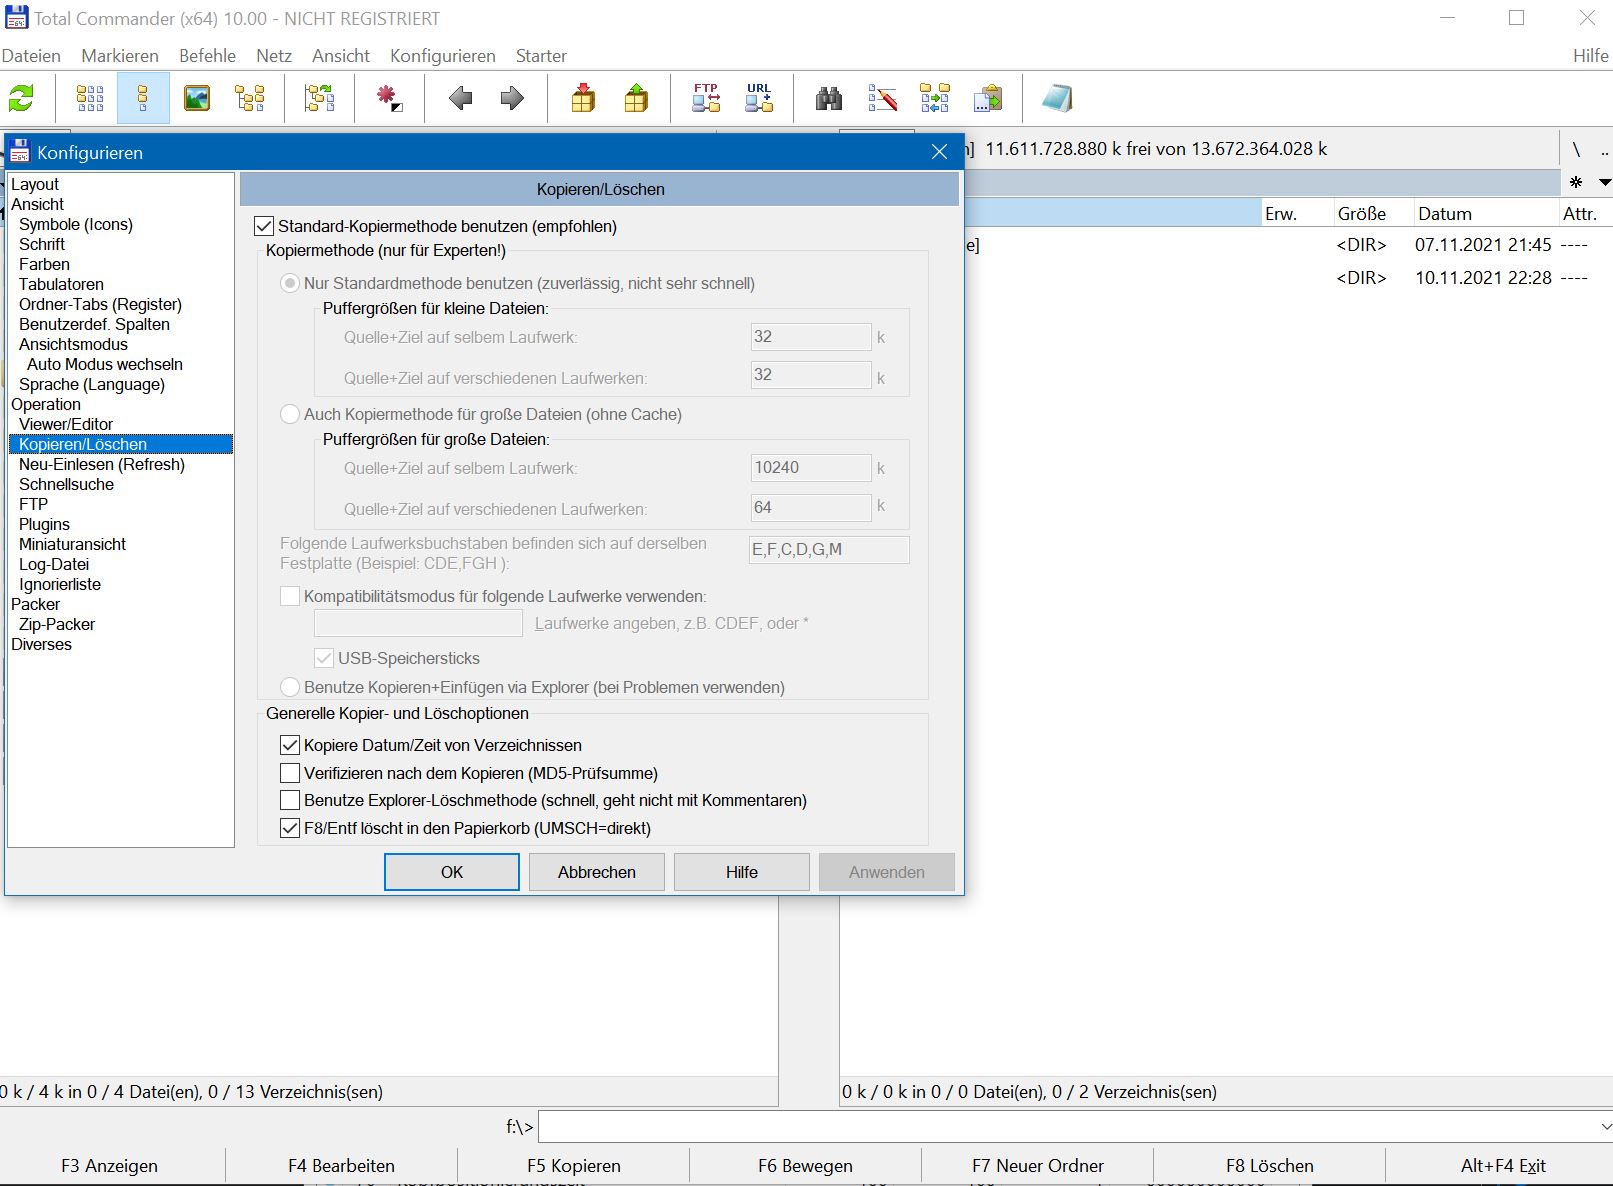Open the Hilfe menu in menu bar
This screenshot has width=1613, height=1186.
click(1590, 56)
